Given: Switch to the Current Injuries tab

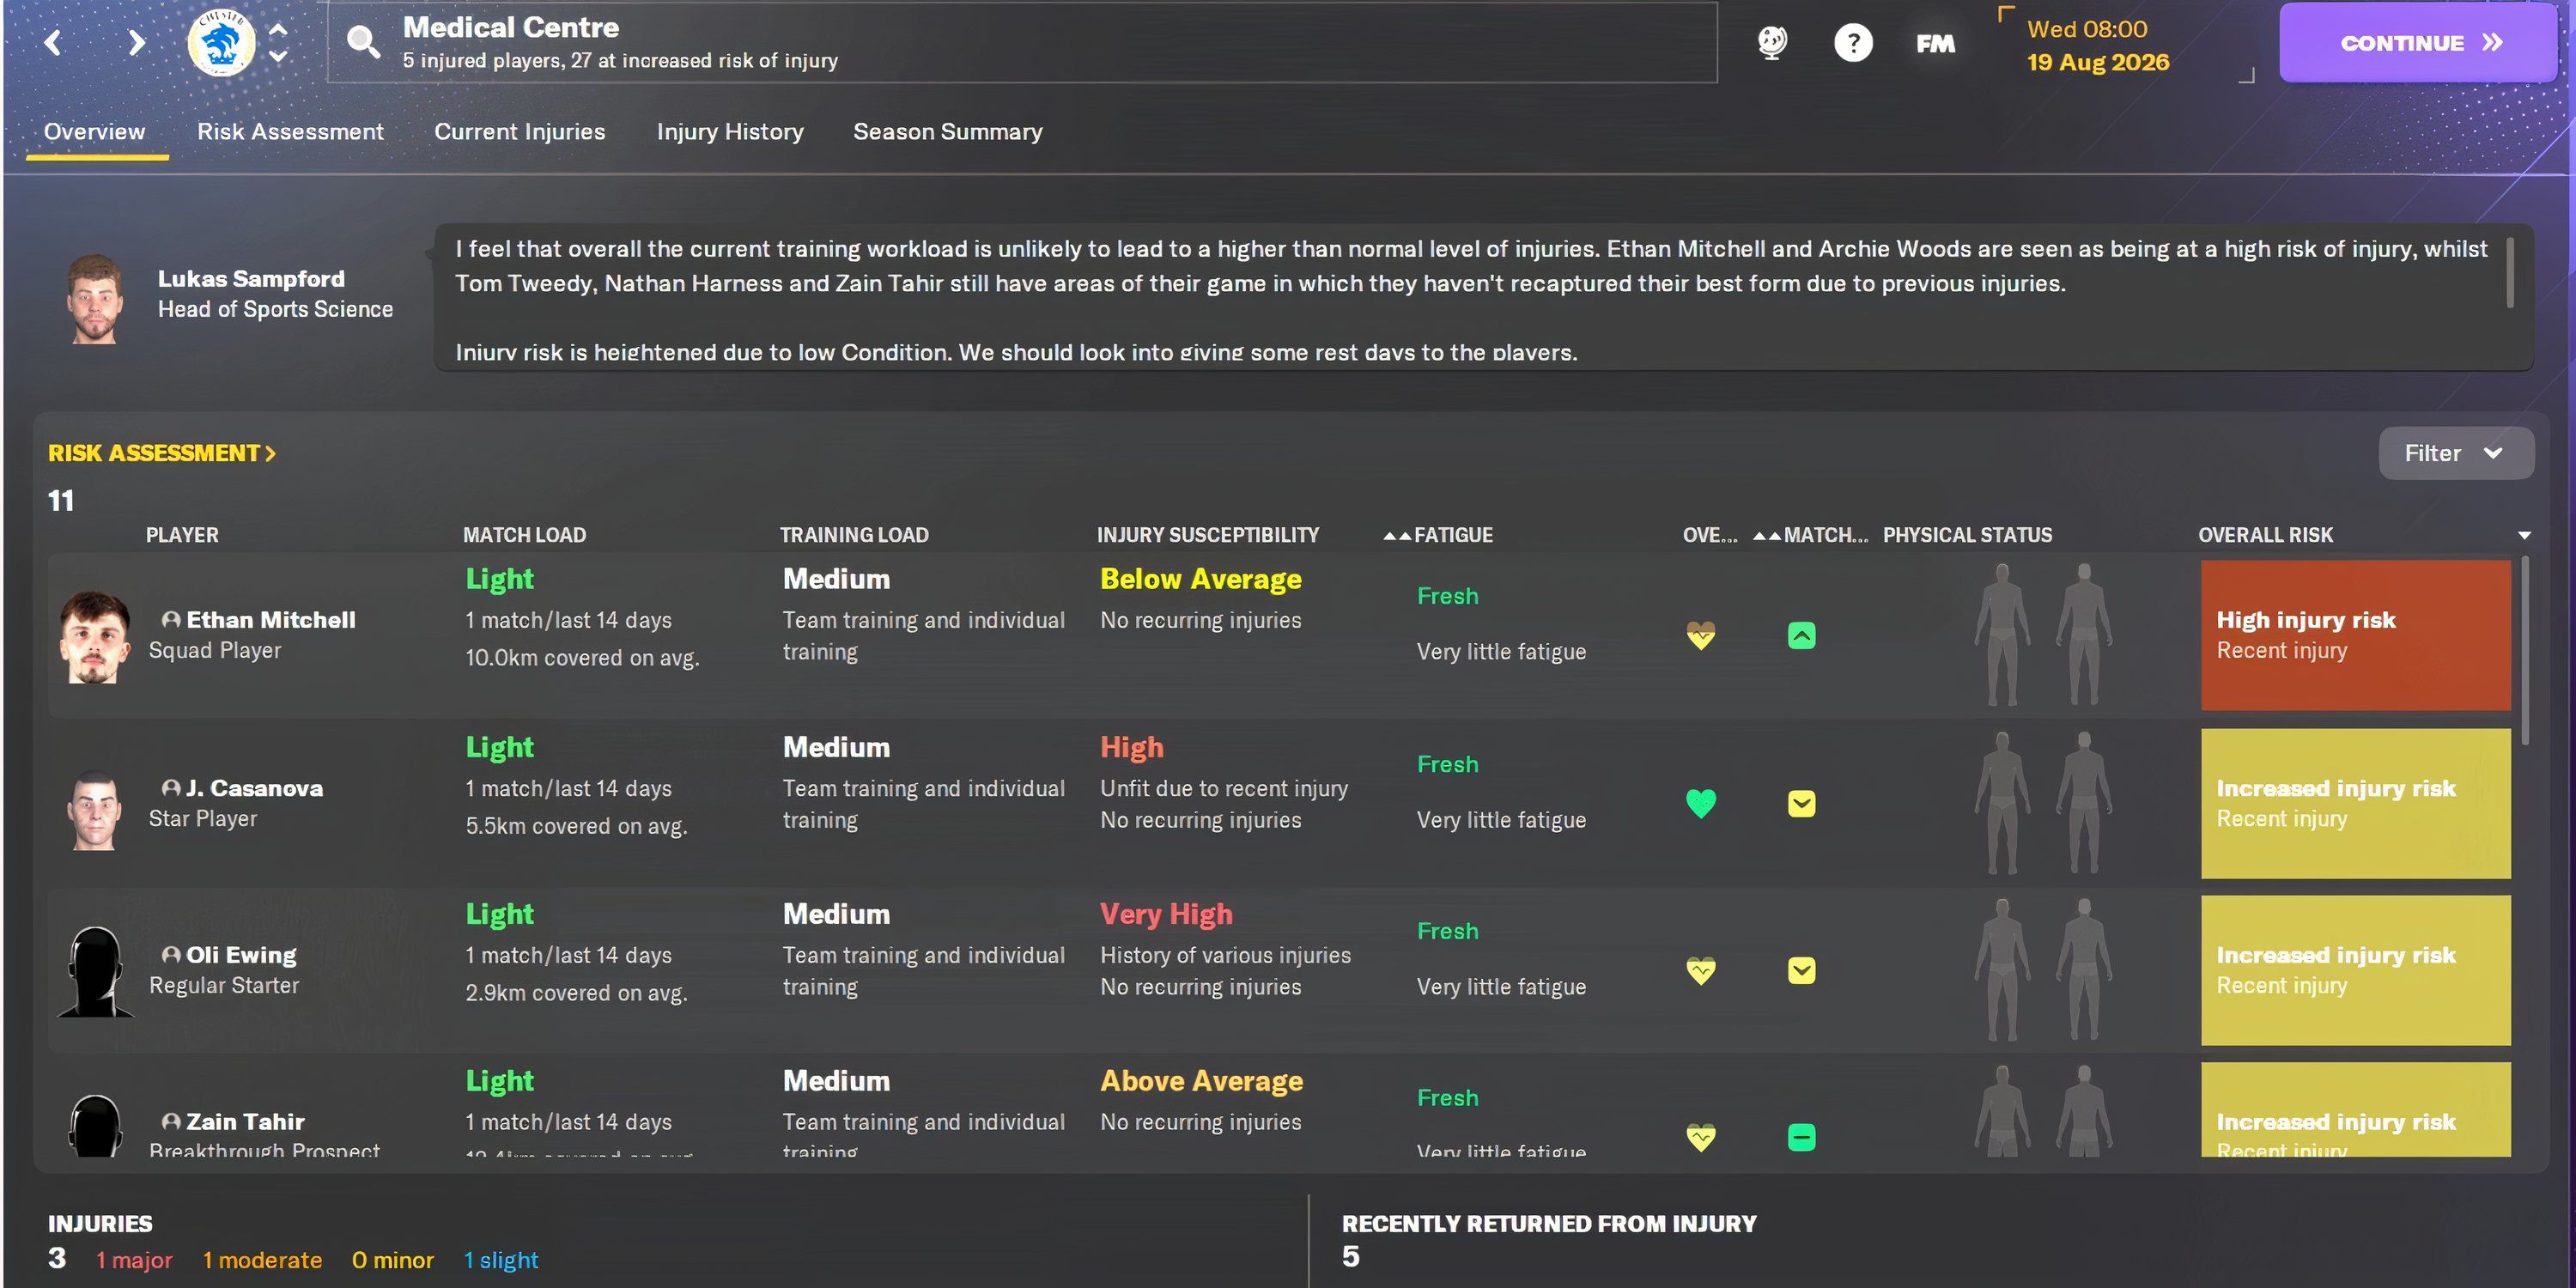Looking at the screenshot, I should 519,132.
